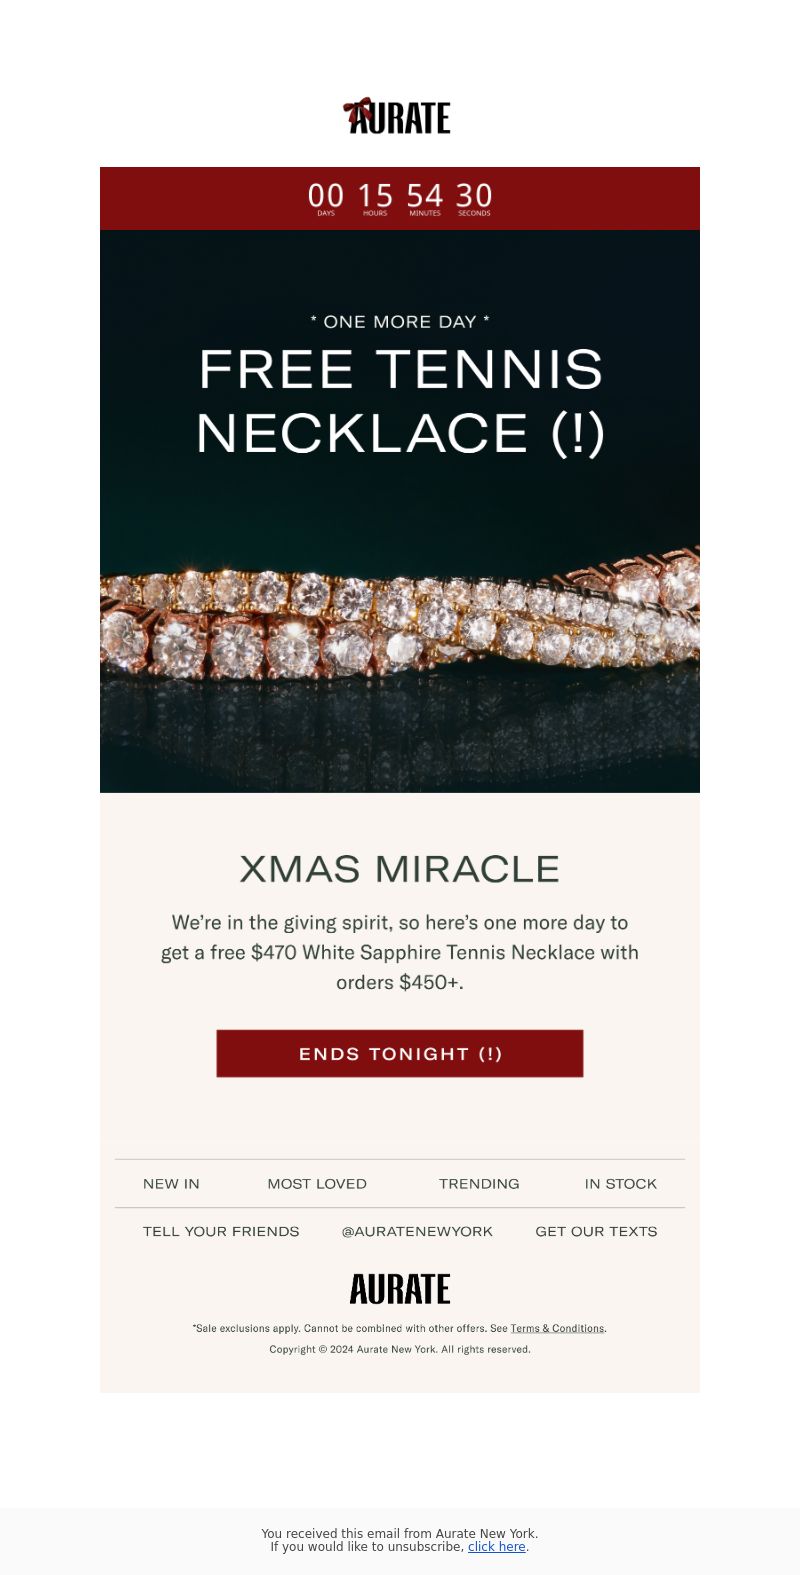Click the countdown timer banner

coord(400,198)
